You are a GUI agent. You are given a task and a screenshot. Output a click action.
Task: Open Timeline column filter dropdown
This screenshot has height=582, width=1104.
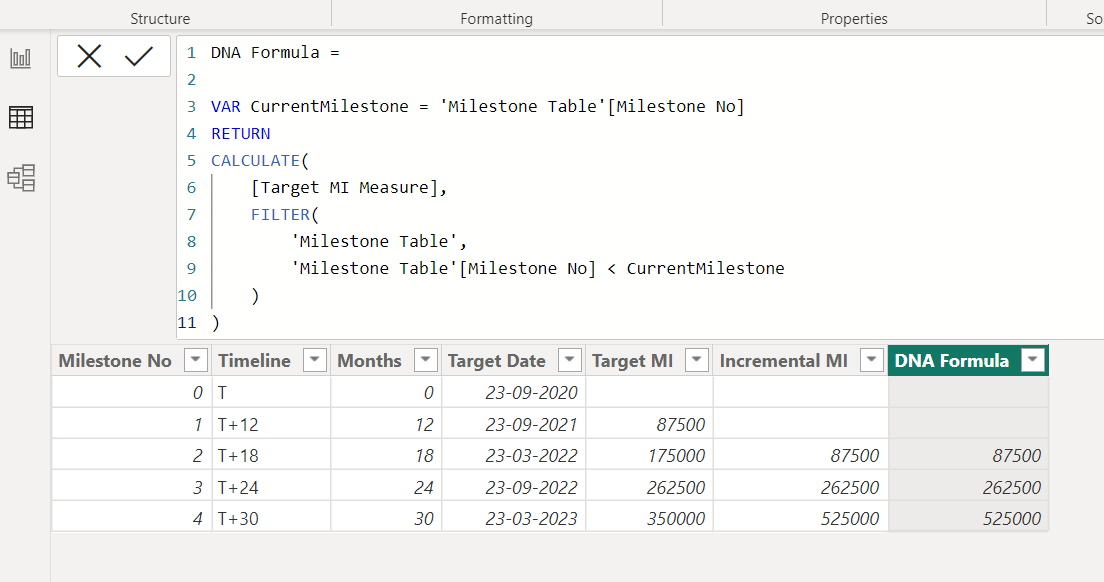(x=315, y=361)
